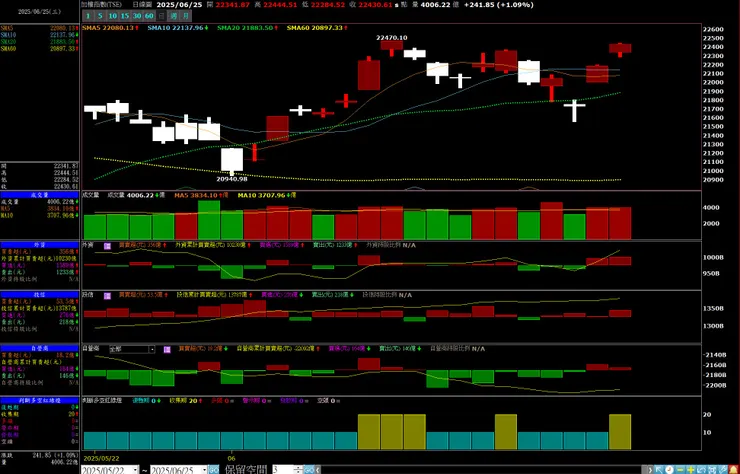Open the start date 2025/05/22 dropdown
Screen dimensions: 740x474
point(135,470)
